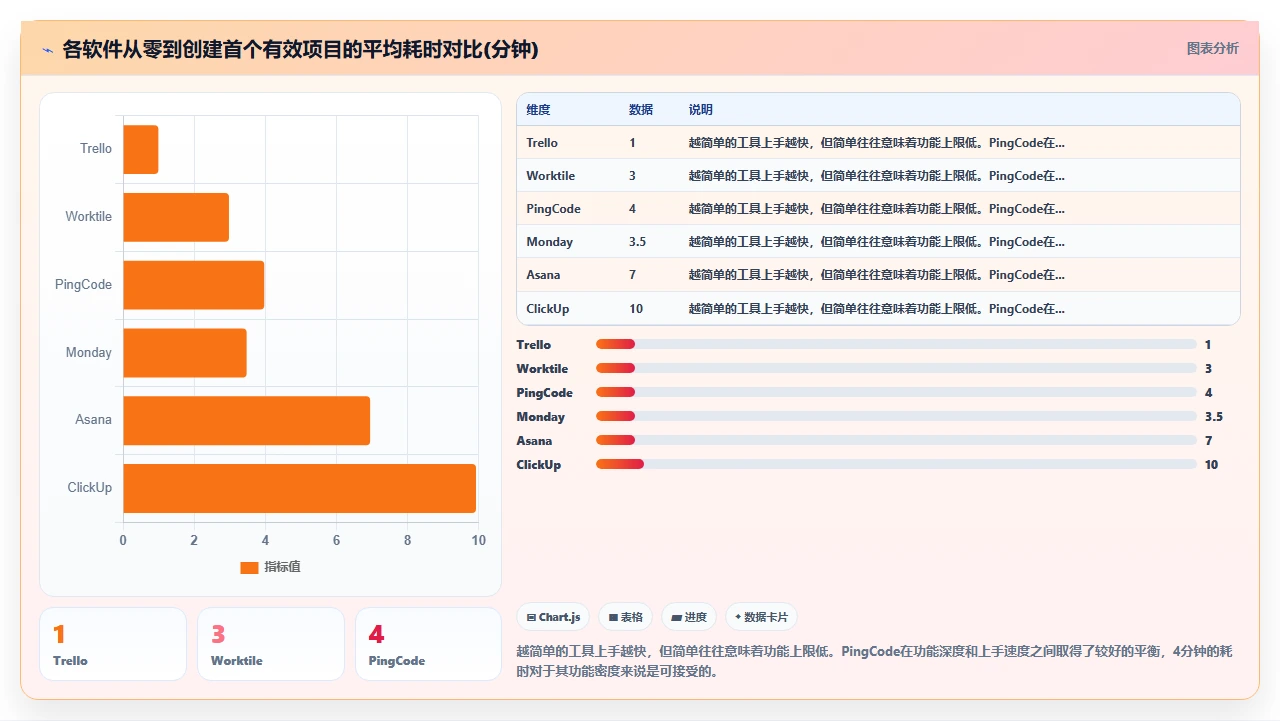Select the 表格 tag chip

pyautogui.click(x=625, y=617)
